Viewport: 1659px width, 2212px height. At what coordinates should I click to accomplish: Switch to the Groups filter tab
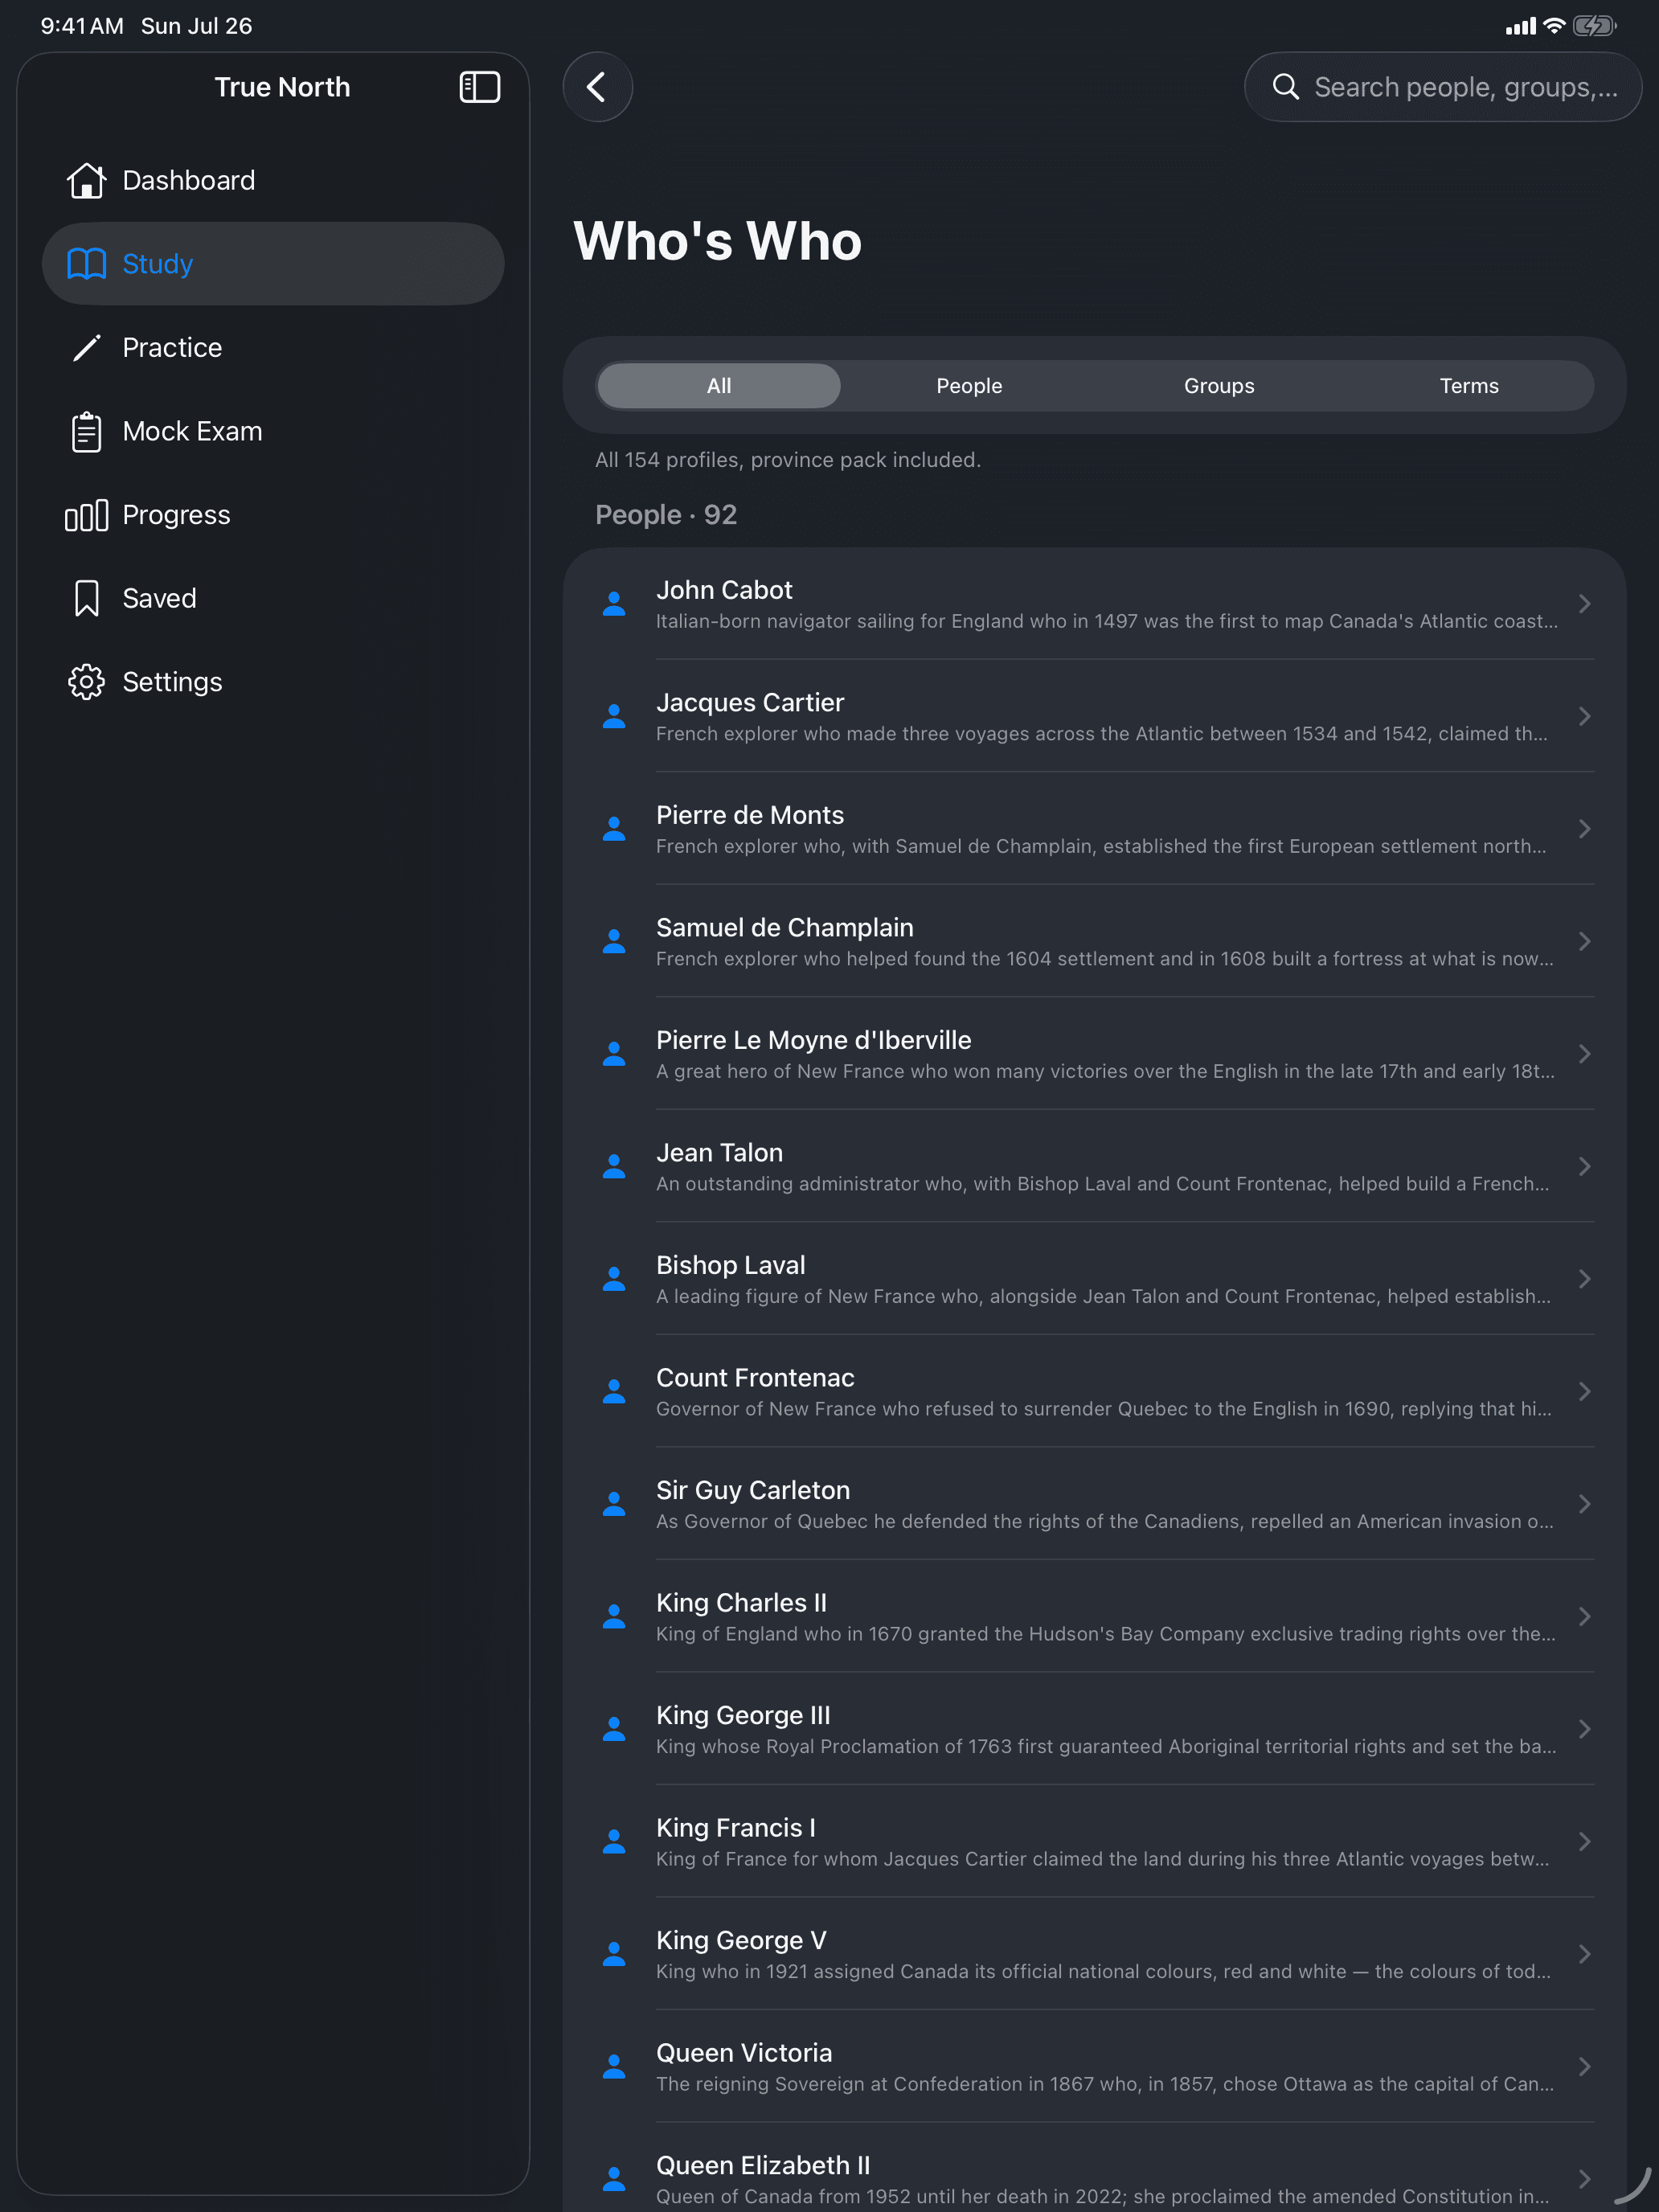(1219, 386)
